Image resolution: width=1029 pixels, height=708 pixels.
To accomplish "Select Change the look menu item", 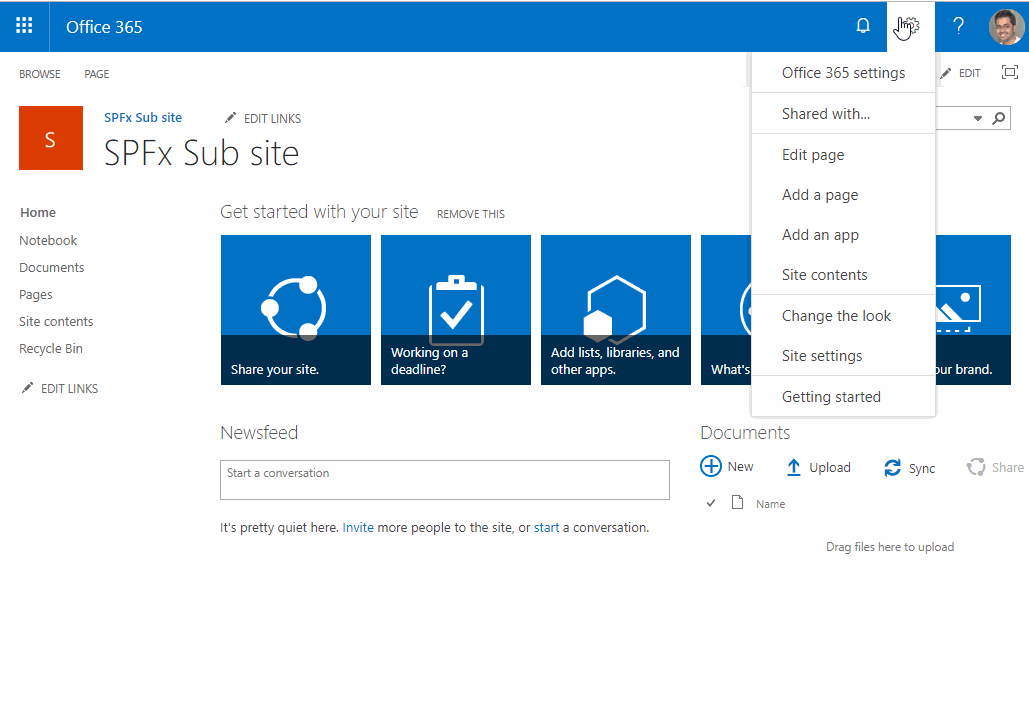I will pos(843,316).
